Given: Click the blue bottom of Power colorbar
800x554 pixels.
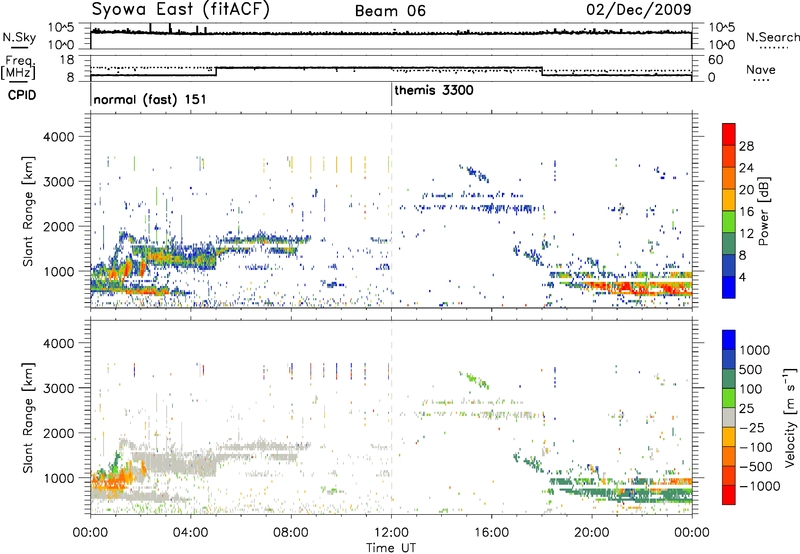Looking at the screenshot, I should [729, 287].
